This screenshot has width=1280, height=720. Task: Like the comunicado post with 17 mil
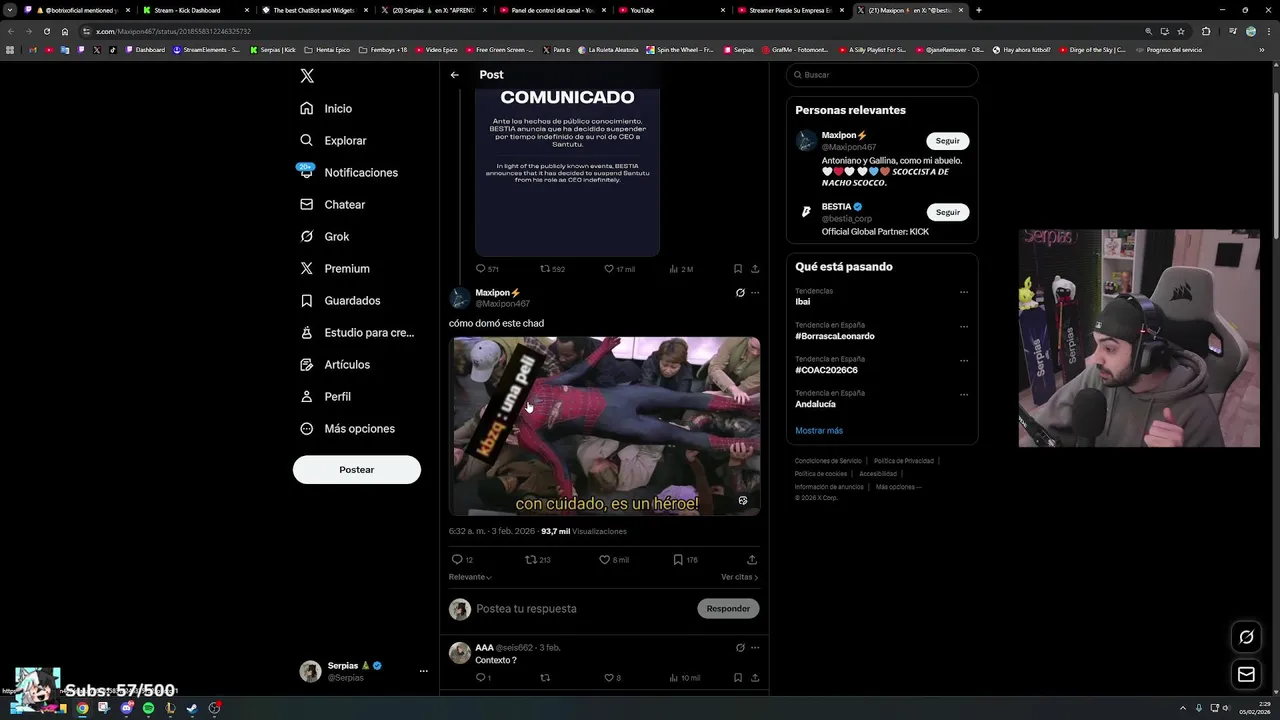(609, 268)
